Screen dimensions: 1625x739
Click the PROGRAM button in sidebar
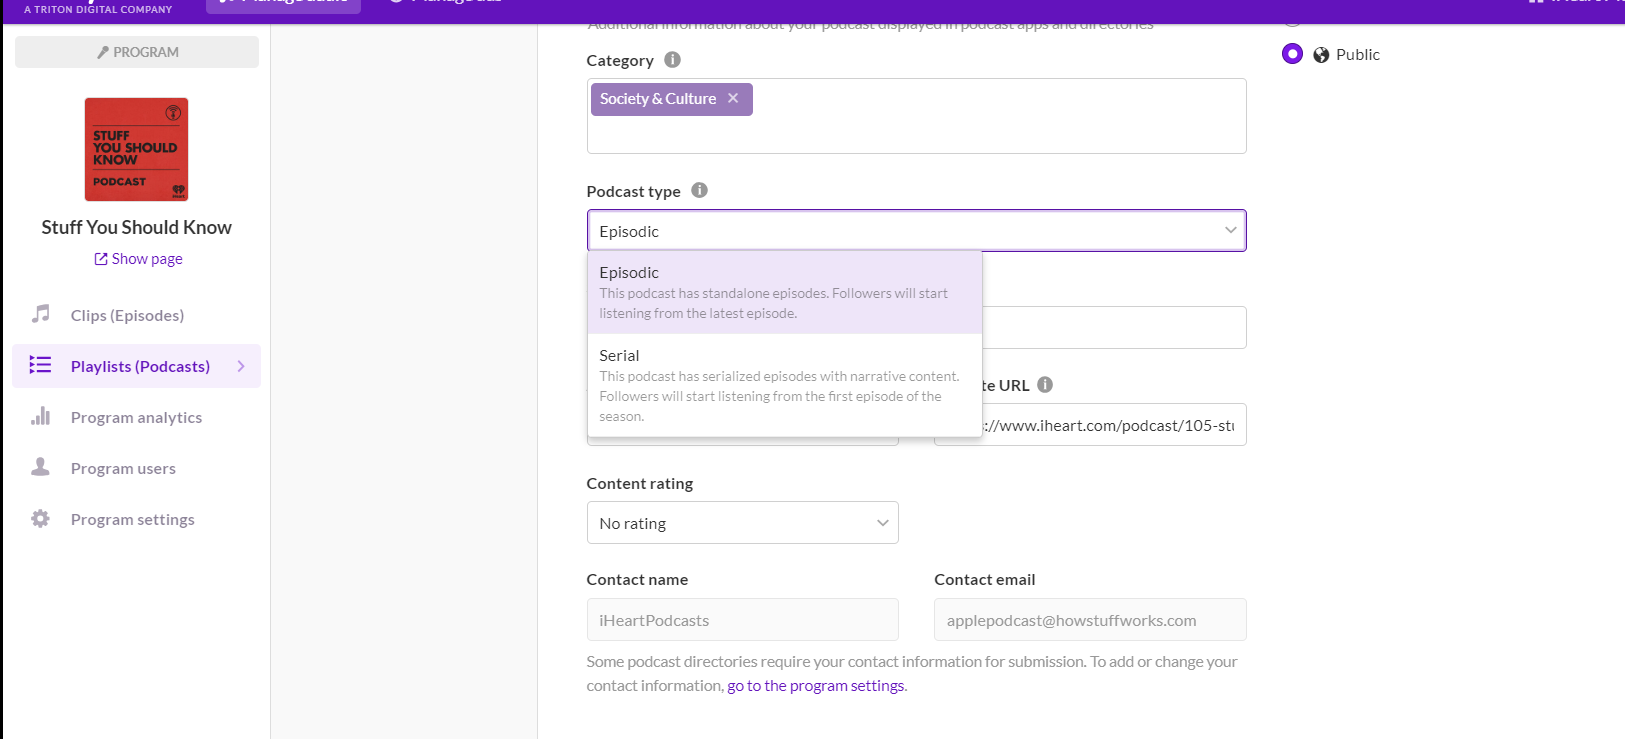tap(137, 52)
